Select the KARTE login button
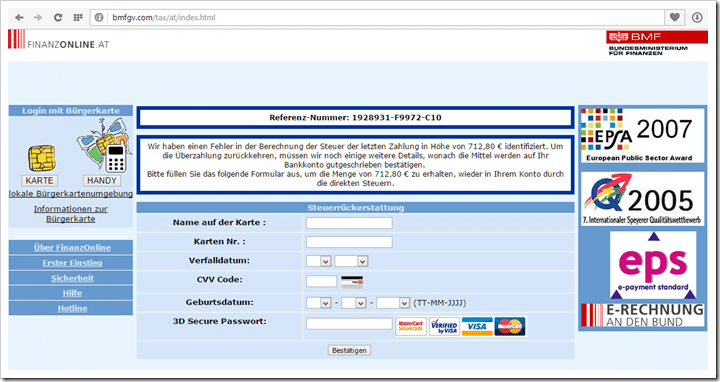Viewport: 720px width, 382px height. click(39, 180)
